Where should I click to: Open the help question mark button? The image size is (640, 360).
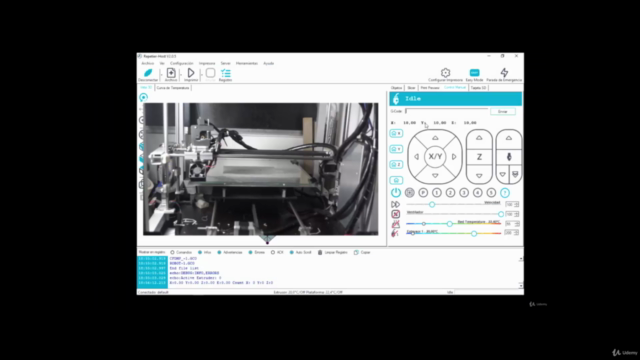coord(505,193)
